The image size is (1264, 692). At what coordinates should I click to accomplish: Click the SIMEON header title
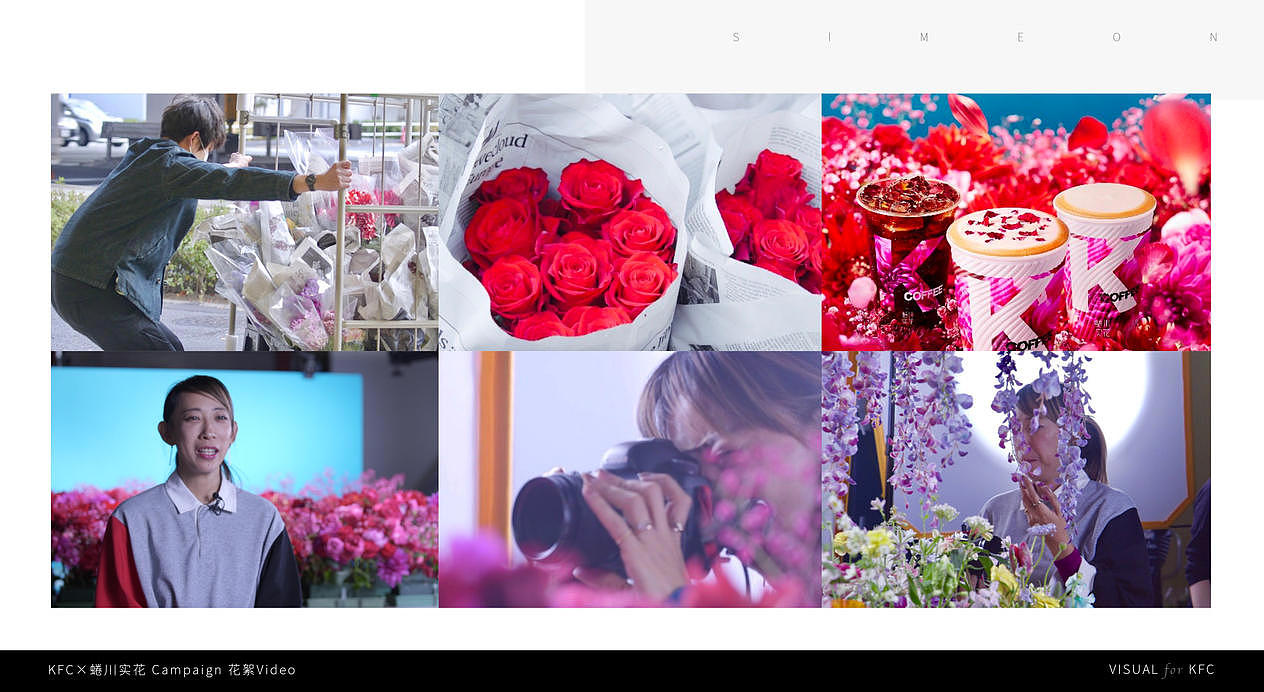975,37
